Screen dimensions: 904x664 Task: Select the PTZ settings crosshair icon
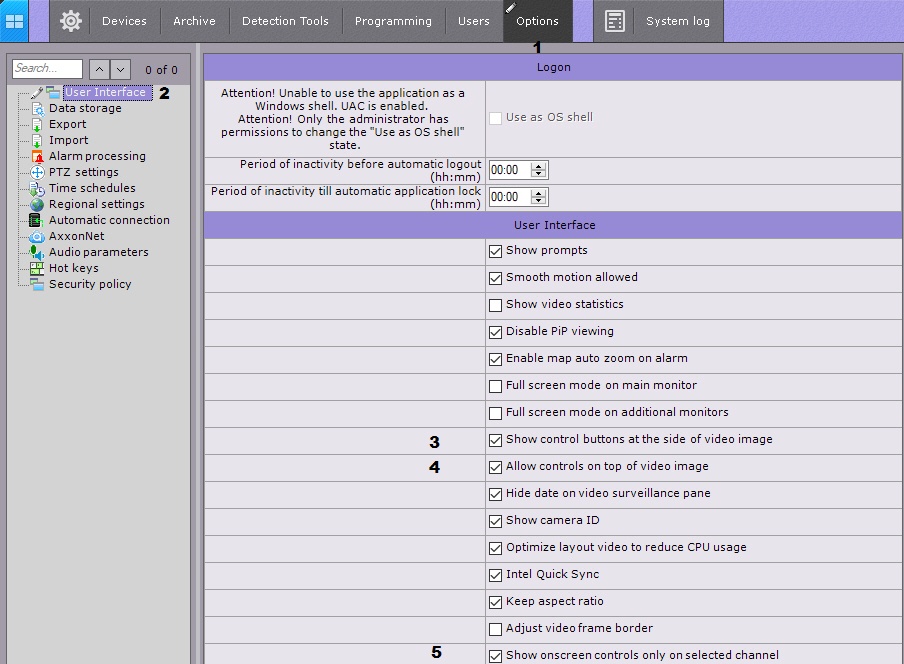pyautogui.click(x=37, y=173)
